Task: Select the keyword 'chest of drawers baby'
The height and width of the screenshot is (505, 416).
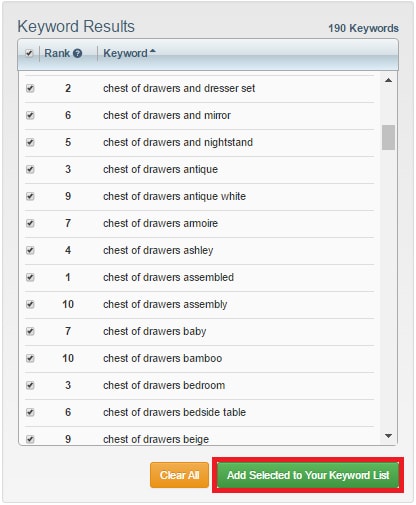Action: [155, 331]
